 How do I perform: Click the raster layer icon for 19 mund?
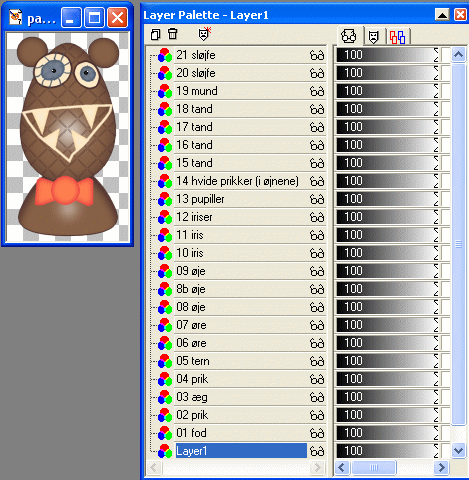coord(165,91)
